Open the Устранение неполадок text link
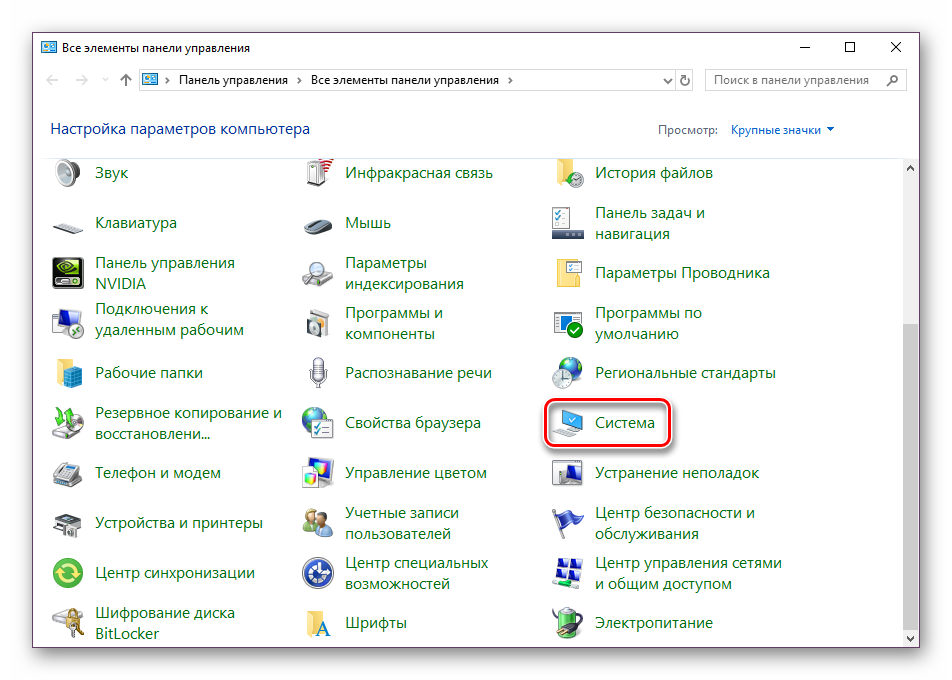This screenshot has width=952, height=680. click(x=676, y=473)
